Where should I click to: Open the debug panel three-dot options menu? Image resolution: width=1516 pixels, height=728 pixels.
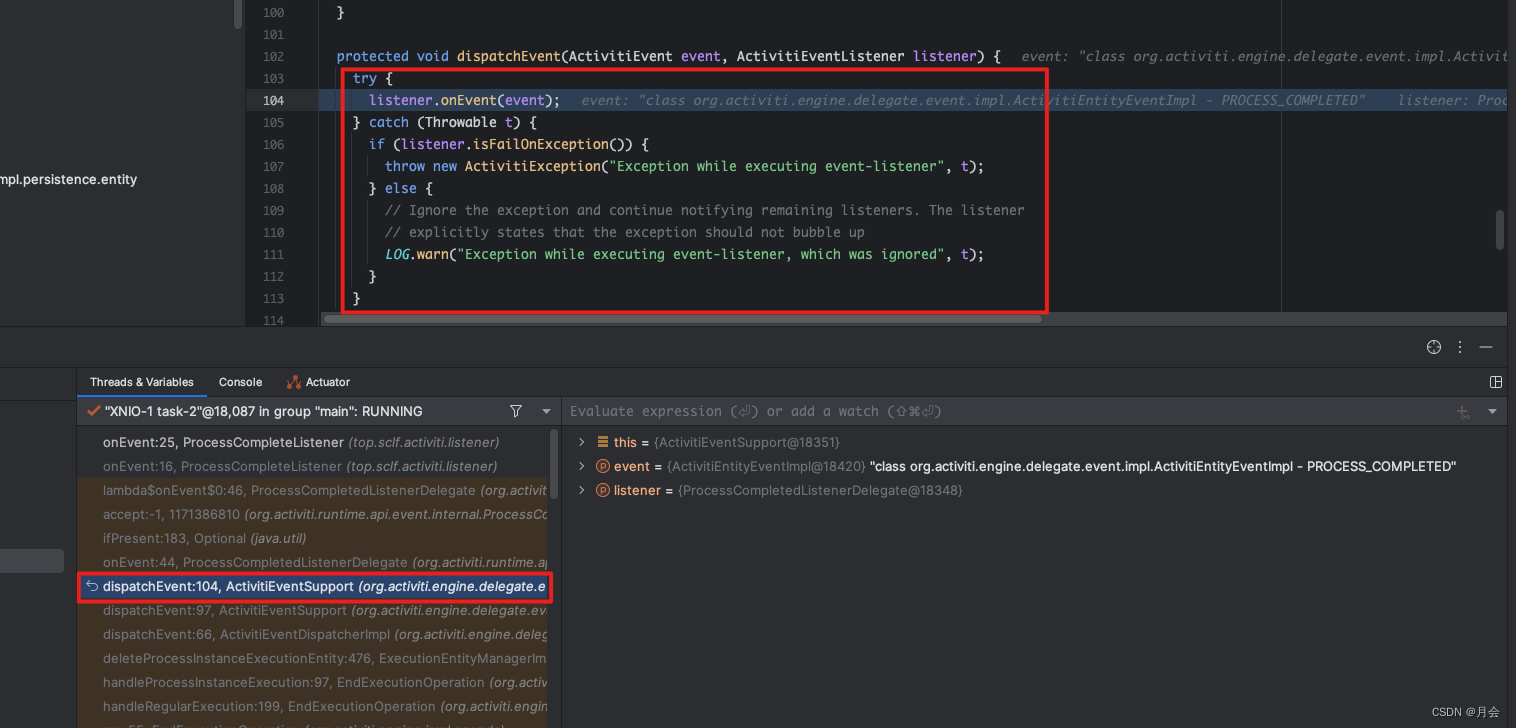[1461, 347]
